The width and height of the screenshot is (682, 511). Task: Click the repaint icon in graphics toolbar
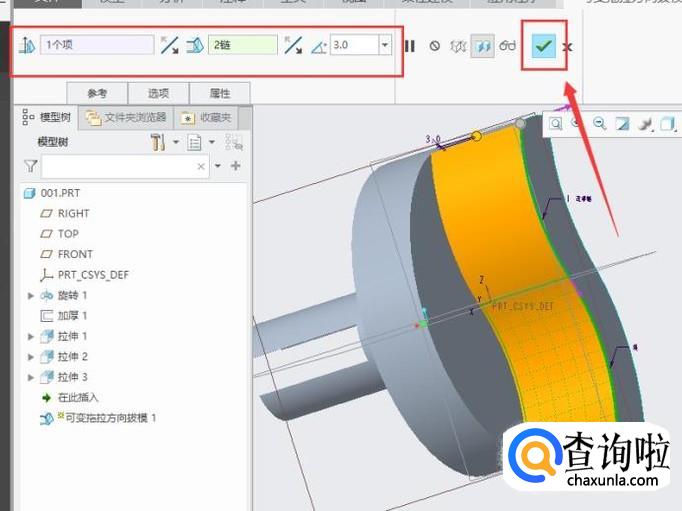pos(622,124)
